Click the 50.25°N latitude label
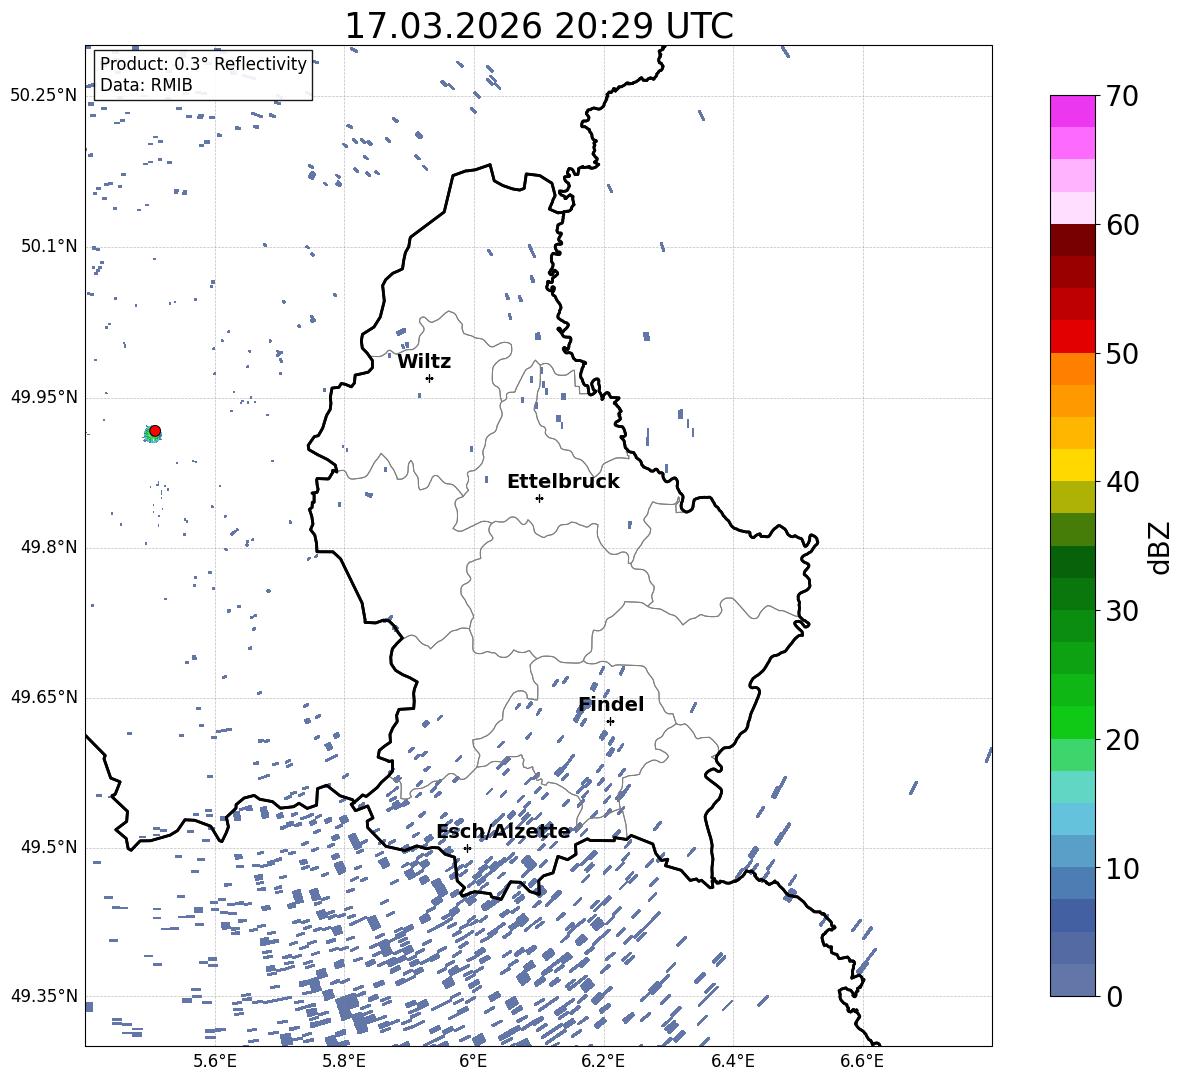This screenshot has height=1081, width=1184. 44,96
